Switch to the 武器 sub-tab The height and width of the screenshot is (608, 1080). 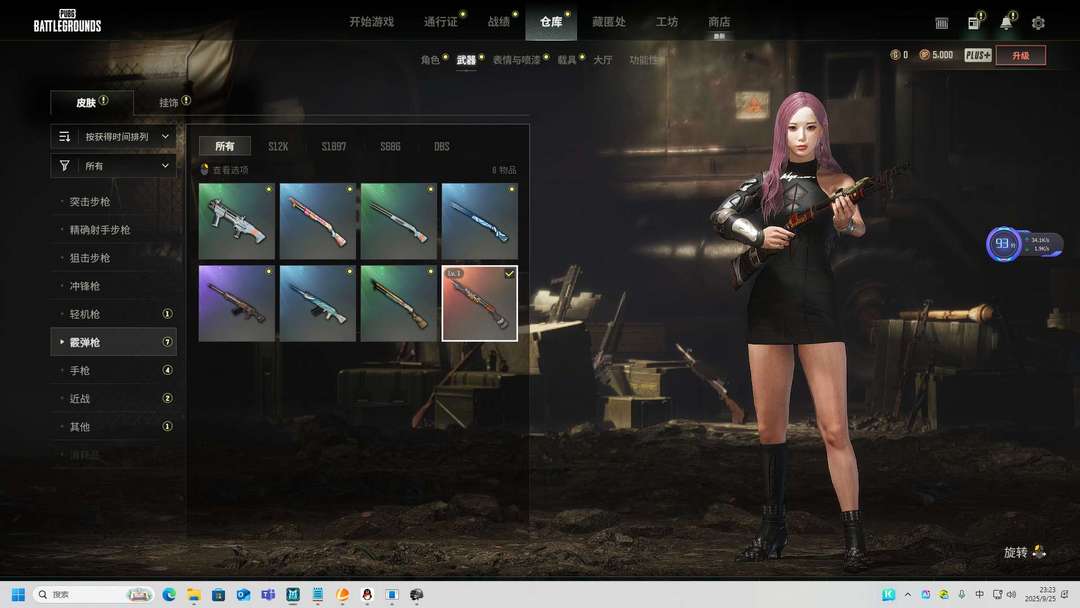pos(466,60)
